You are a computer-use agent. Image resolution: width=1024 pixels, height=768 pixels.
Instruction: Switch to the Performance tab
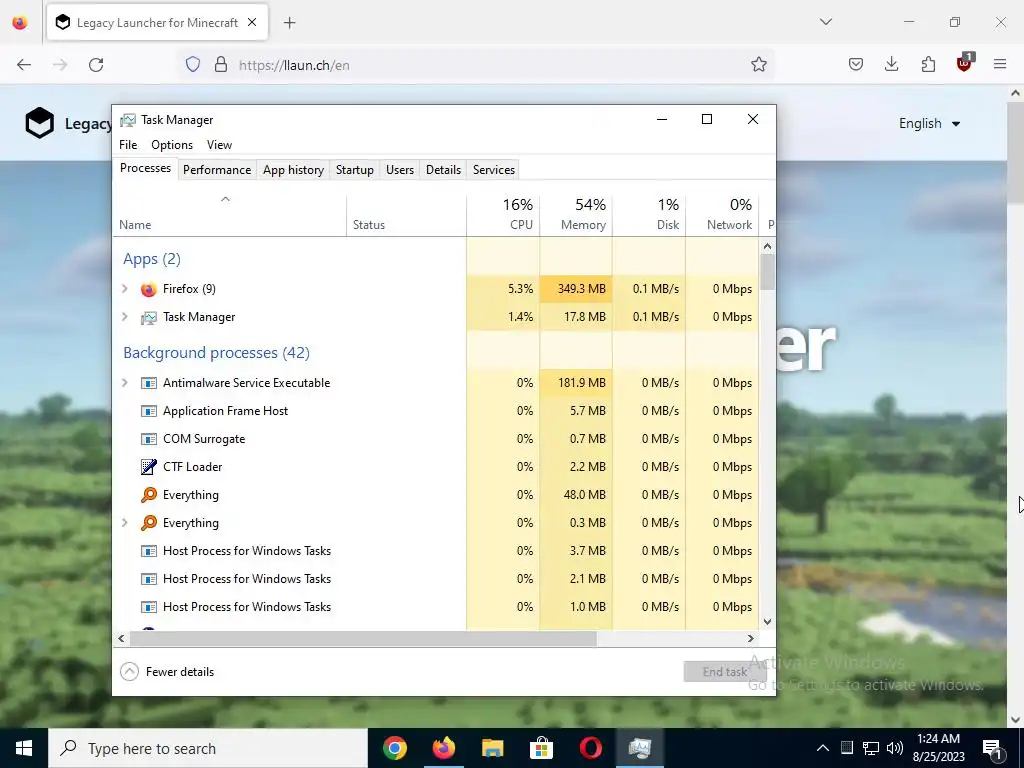click(x=217, y=170)
